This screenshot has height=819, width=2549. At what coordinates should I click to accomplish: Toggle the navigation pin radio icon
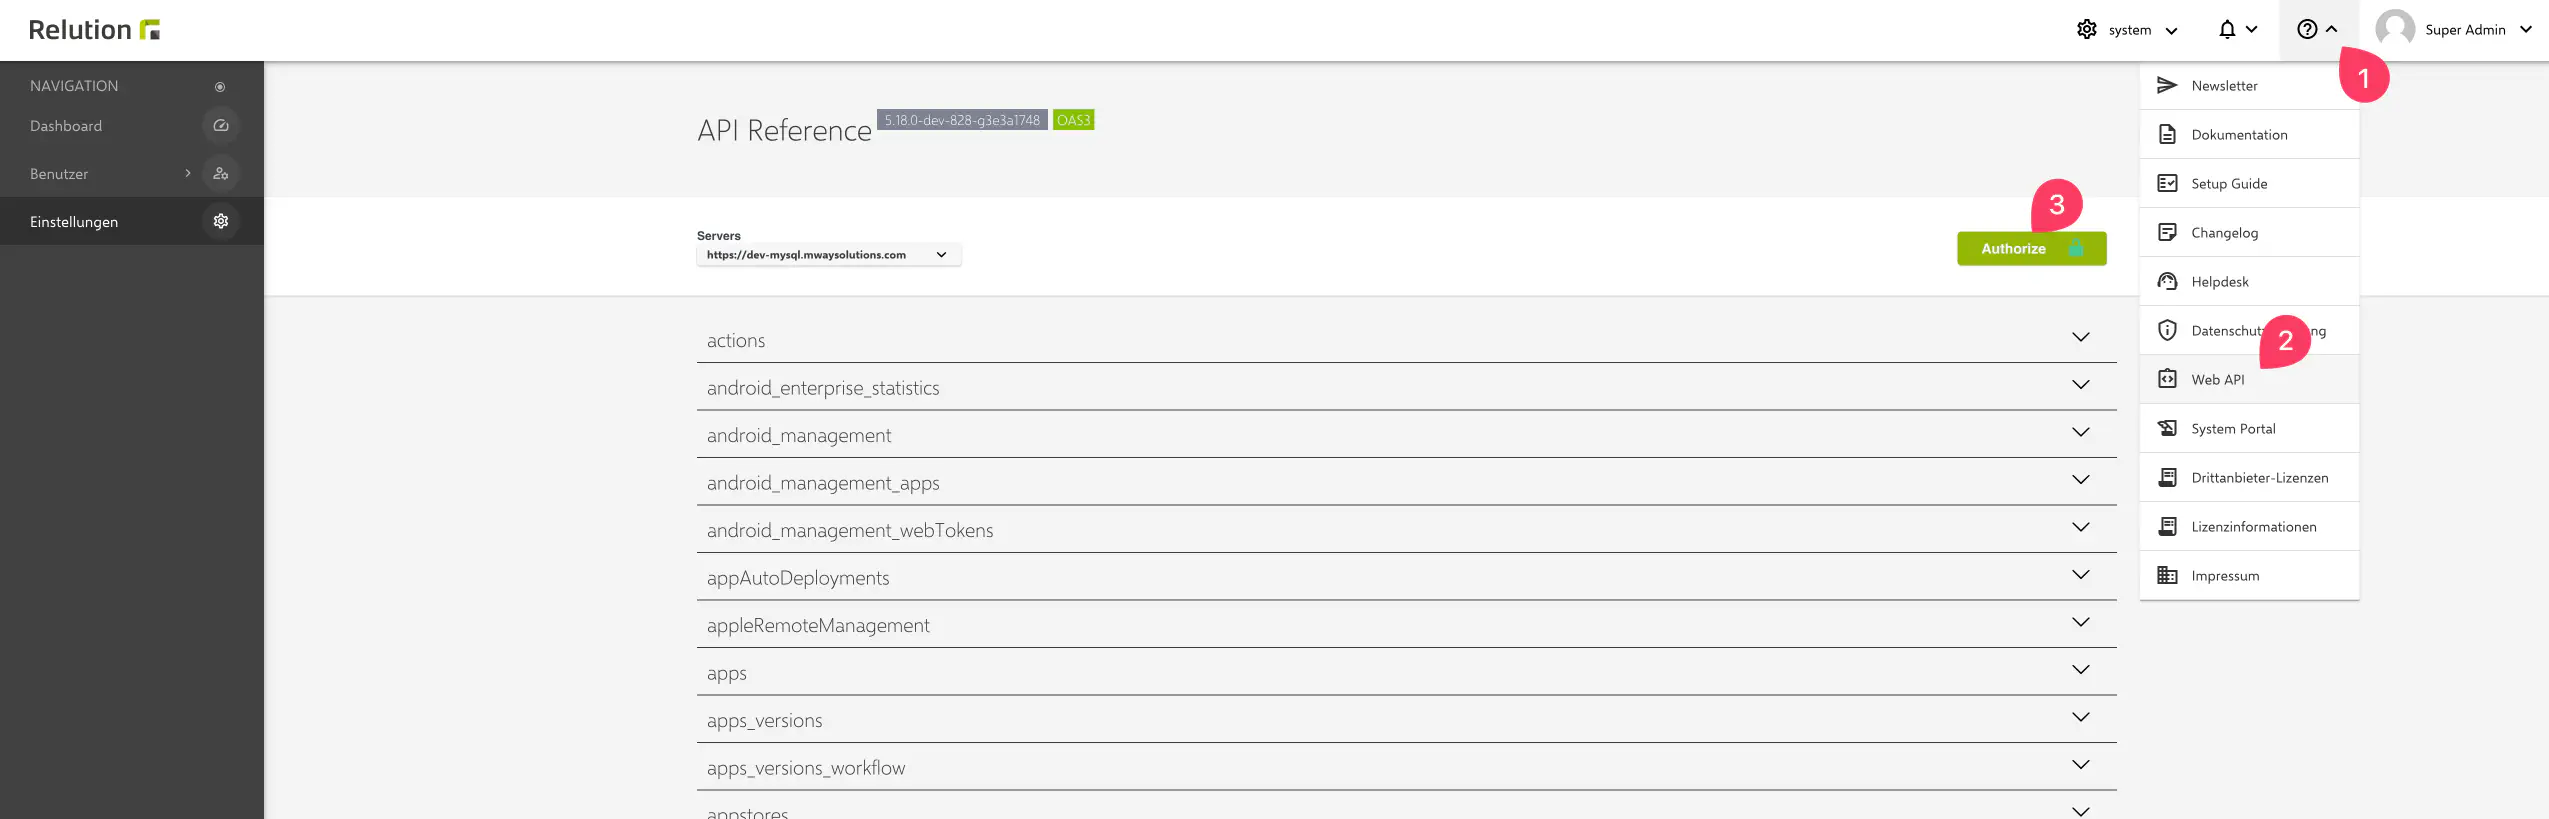pyautogui.click(x=220, y=87)
